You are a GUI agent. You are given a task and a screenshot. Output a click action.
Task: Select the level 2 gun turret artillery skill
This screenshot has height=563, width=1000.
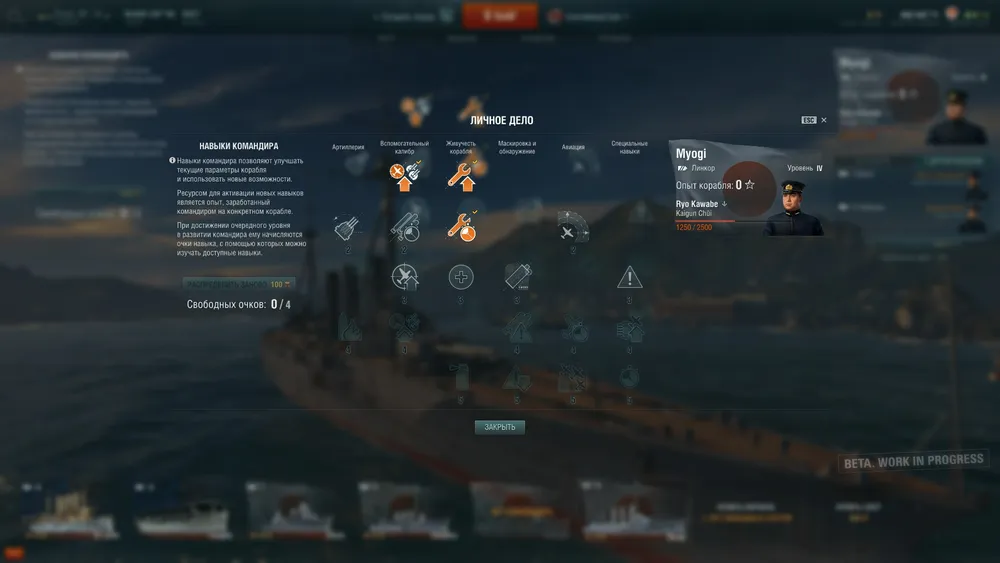tap(348, 228)
